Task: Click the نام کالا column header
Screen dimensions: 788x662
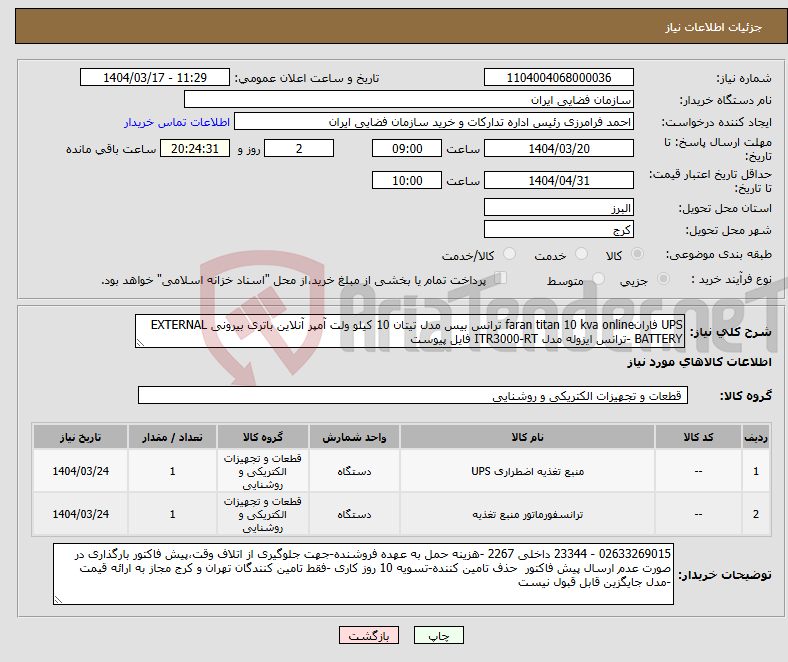Action: tap(527, 437)
